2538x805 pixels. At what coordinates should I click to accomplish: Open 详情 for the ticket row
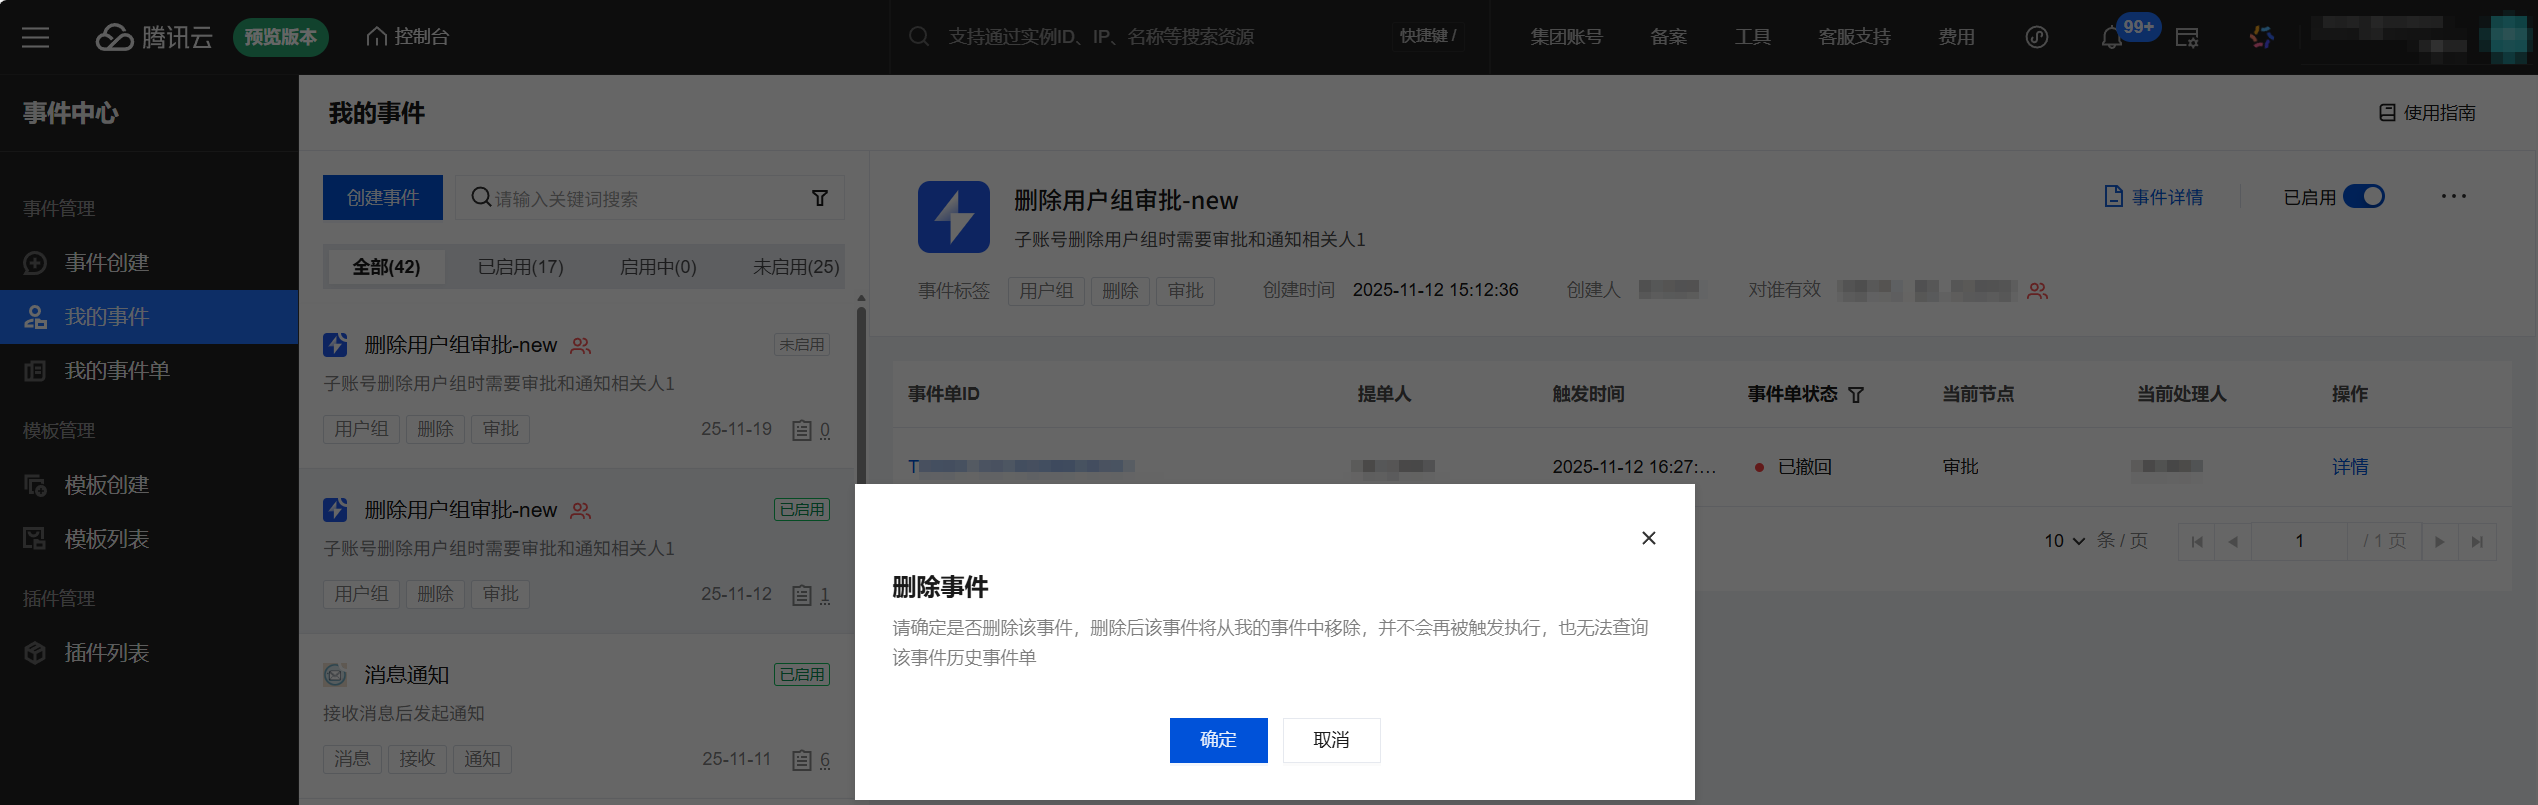click(2350, 467)
